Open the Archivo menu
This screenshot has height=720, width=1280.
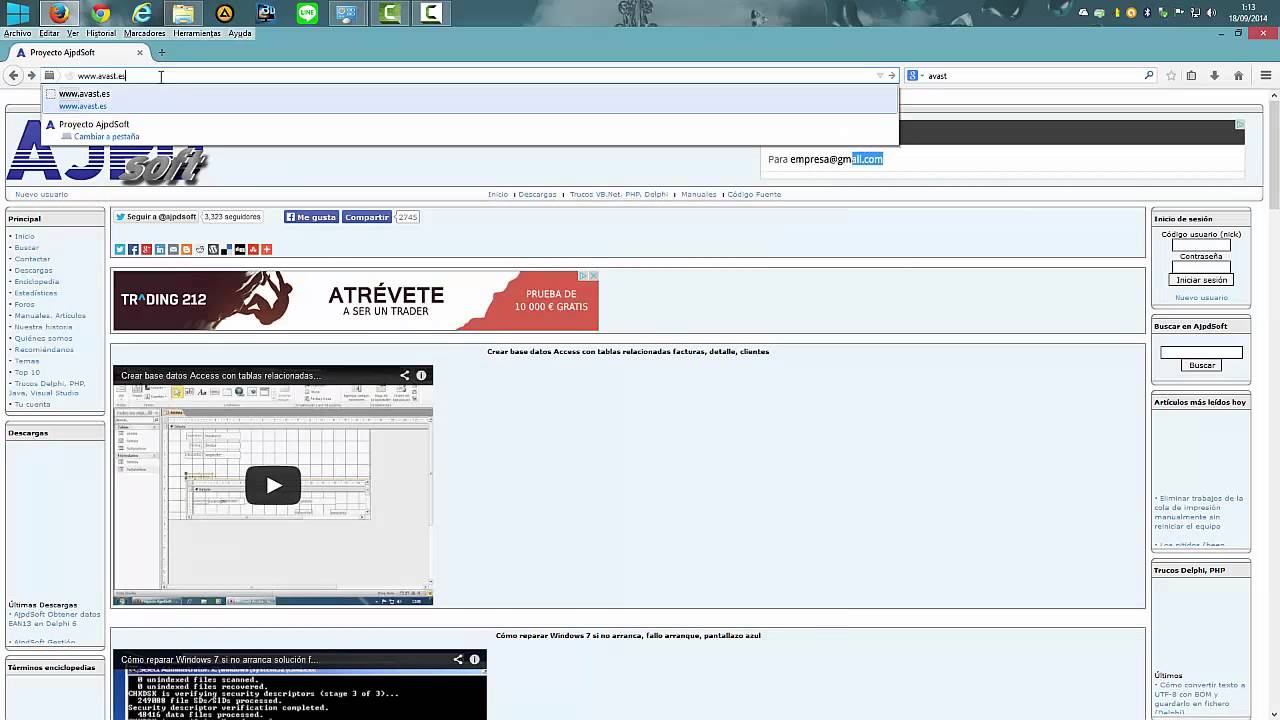(18, 33)
